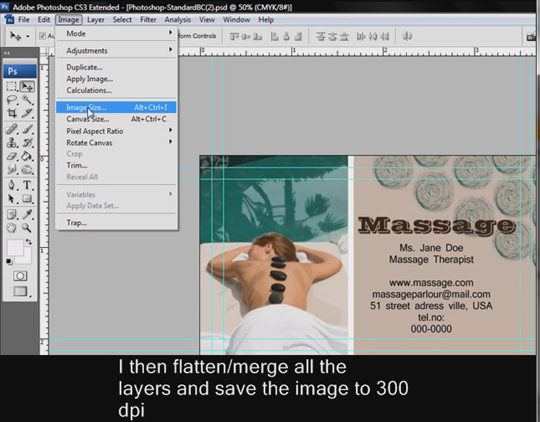Viewport: 540px width, 422px height.
Task: Open the File menu
Action: click(24, 20)
